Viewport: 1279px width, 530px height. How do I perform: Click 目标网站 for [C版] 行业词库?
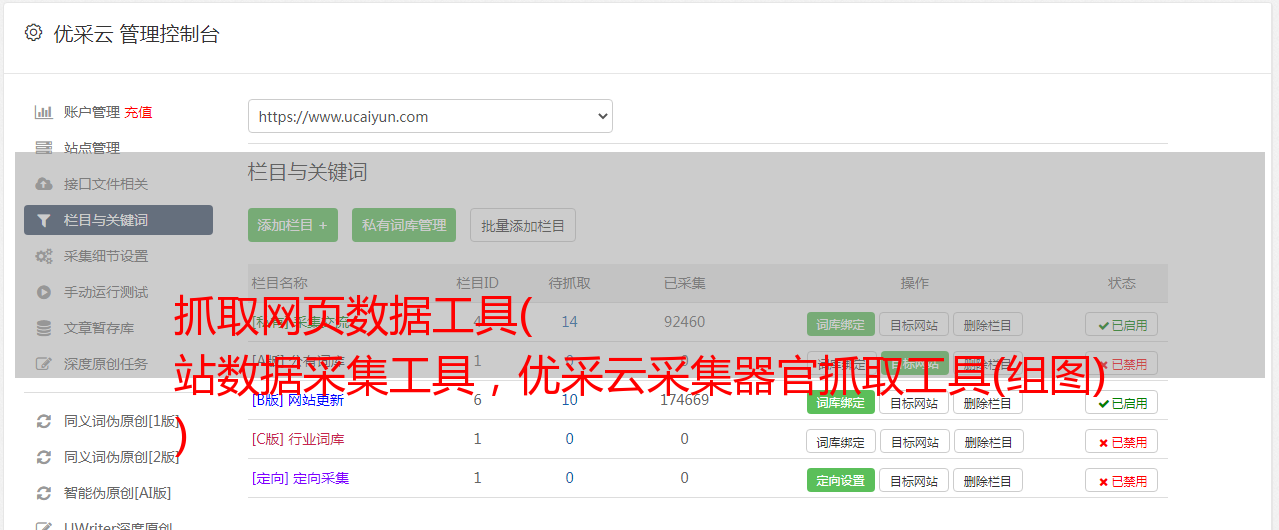[x=914, y=441]
